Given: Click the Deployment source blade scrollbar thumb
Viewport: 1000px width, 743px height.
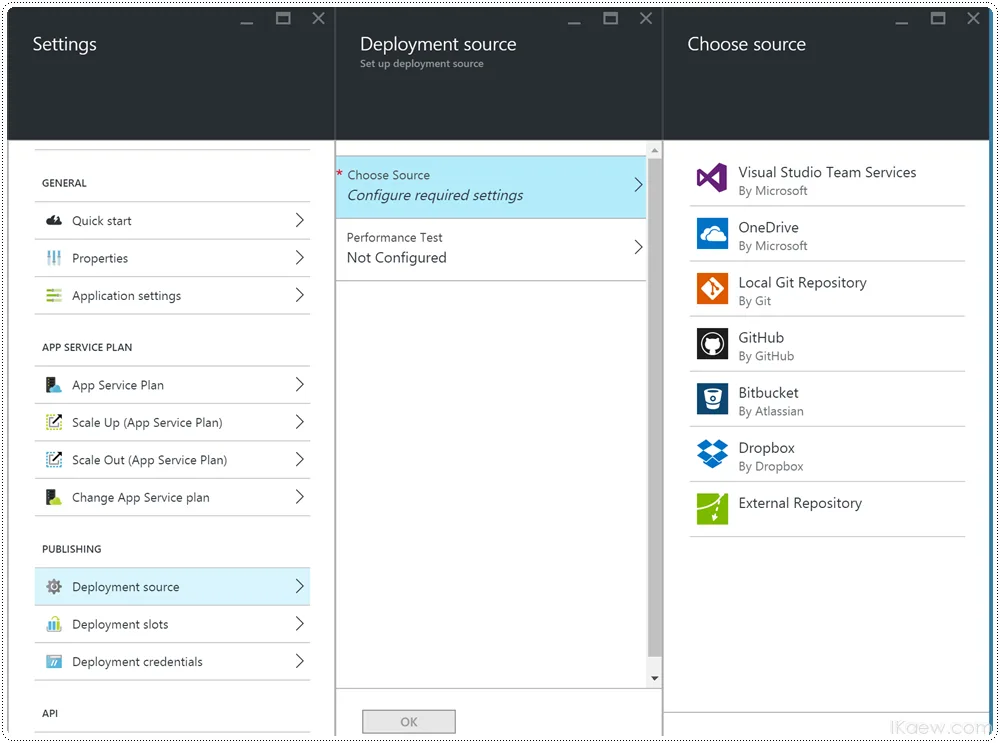Looking at the screenshot, I should click(x=654, y=408).
